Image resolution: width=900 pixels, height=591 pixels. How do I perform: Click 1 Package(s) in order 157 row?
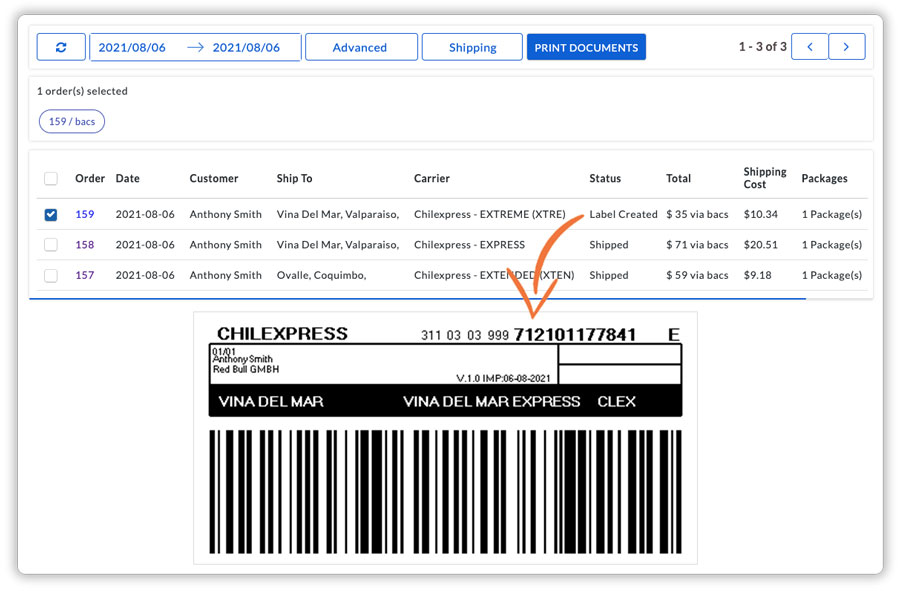(x=832, y=275)
